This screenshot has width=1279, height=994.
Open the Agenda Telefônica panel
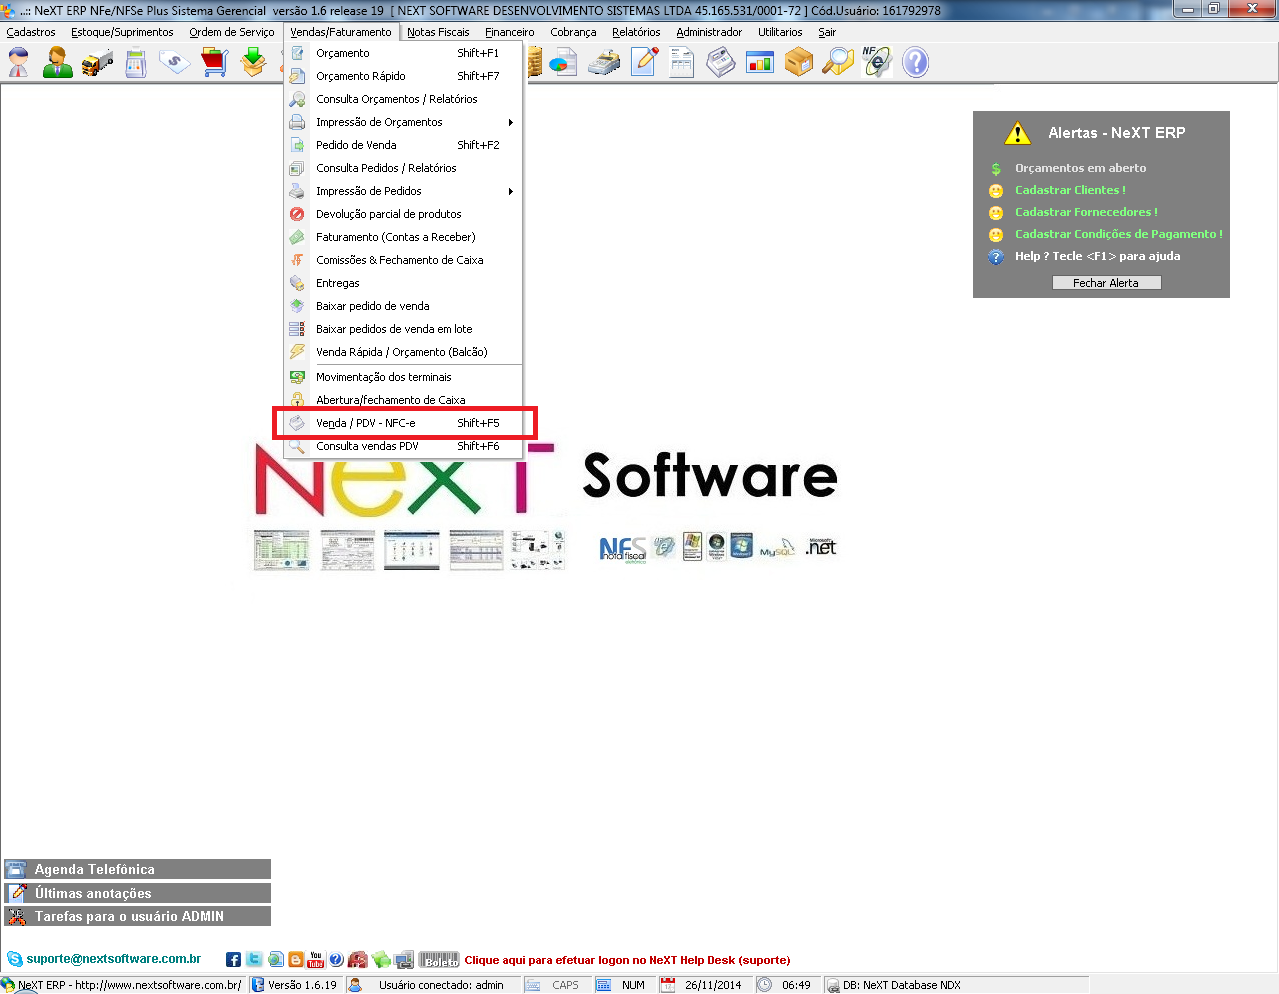point(137,869)
